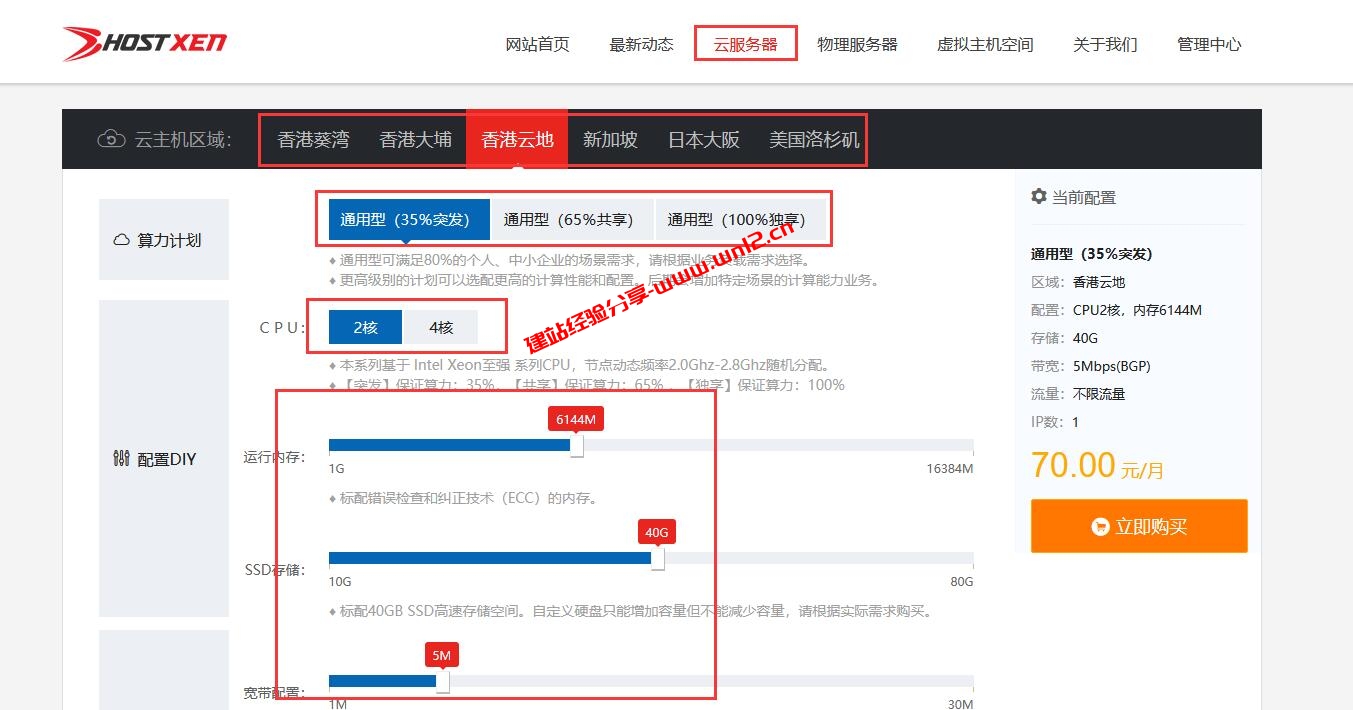This screenshot has width=1353, height=710.
Task: Select the 2核 CPU option
Action: coord(364,327)
